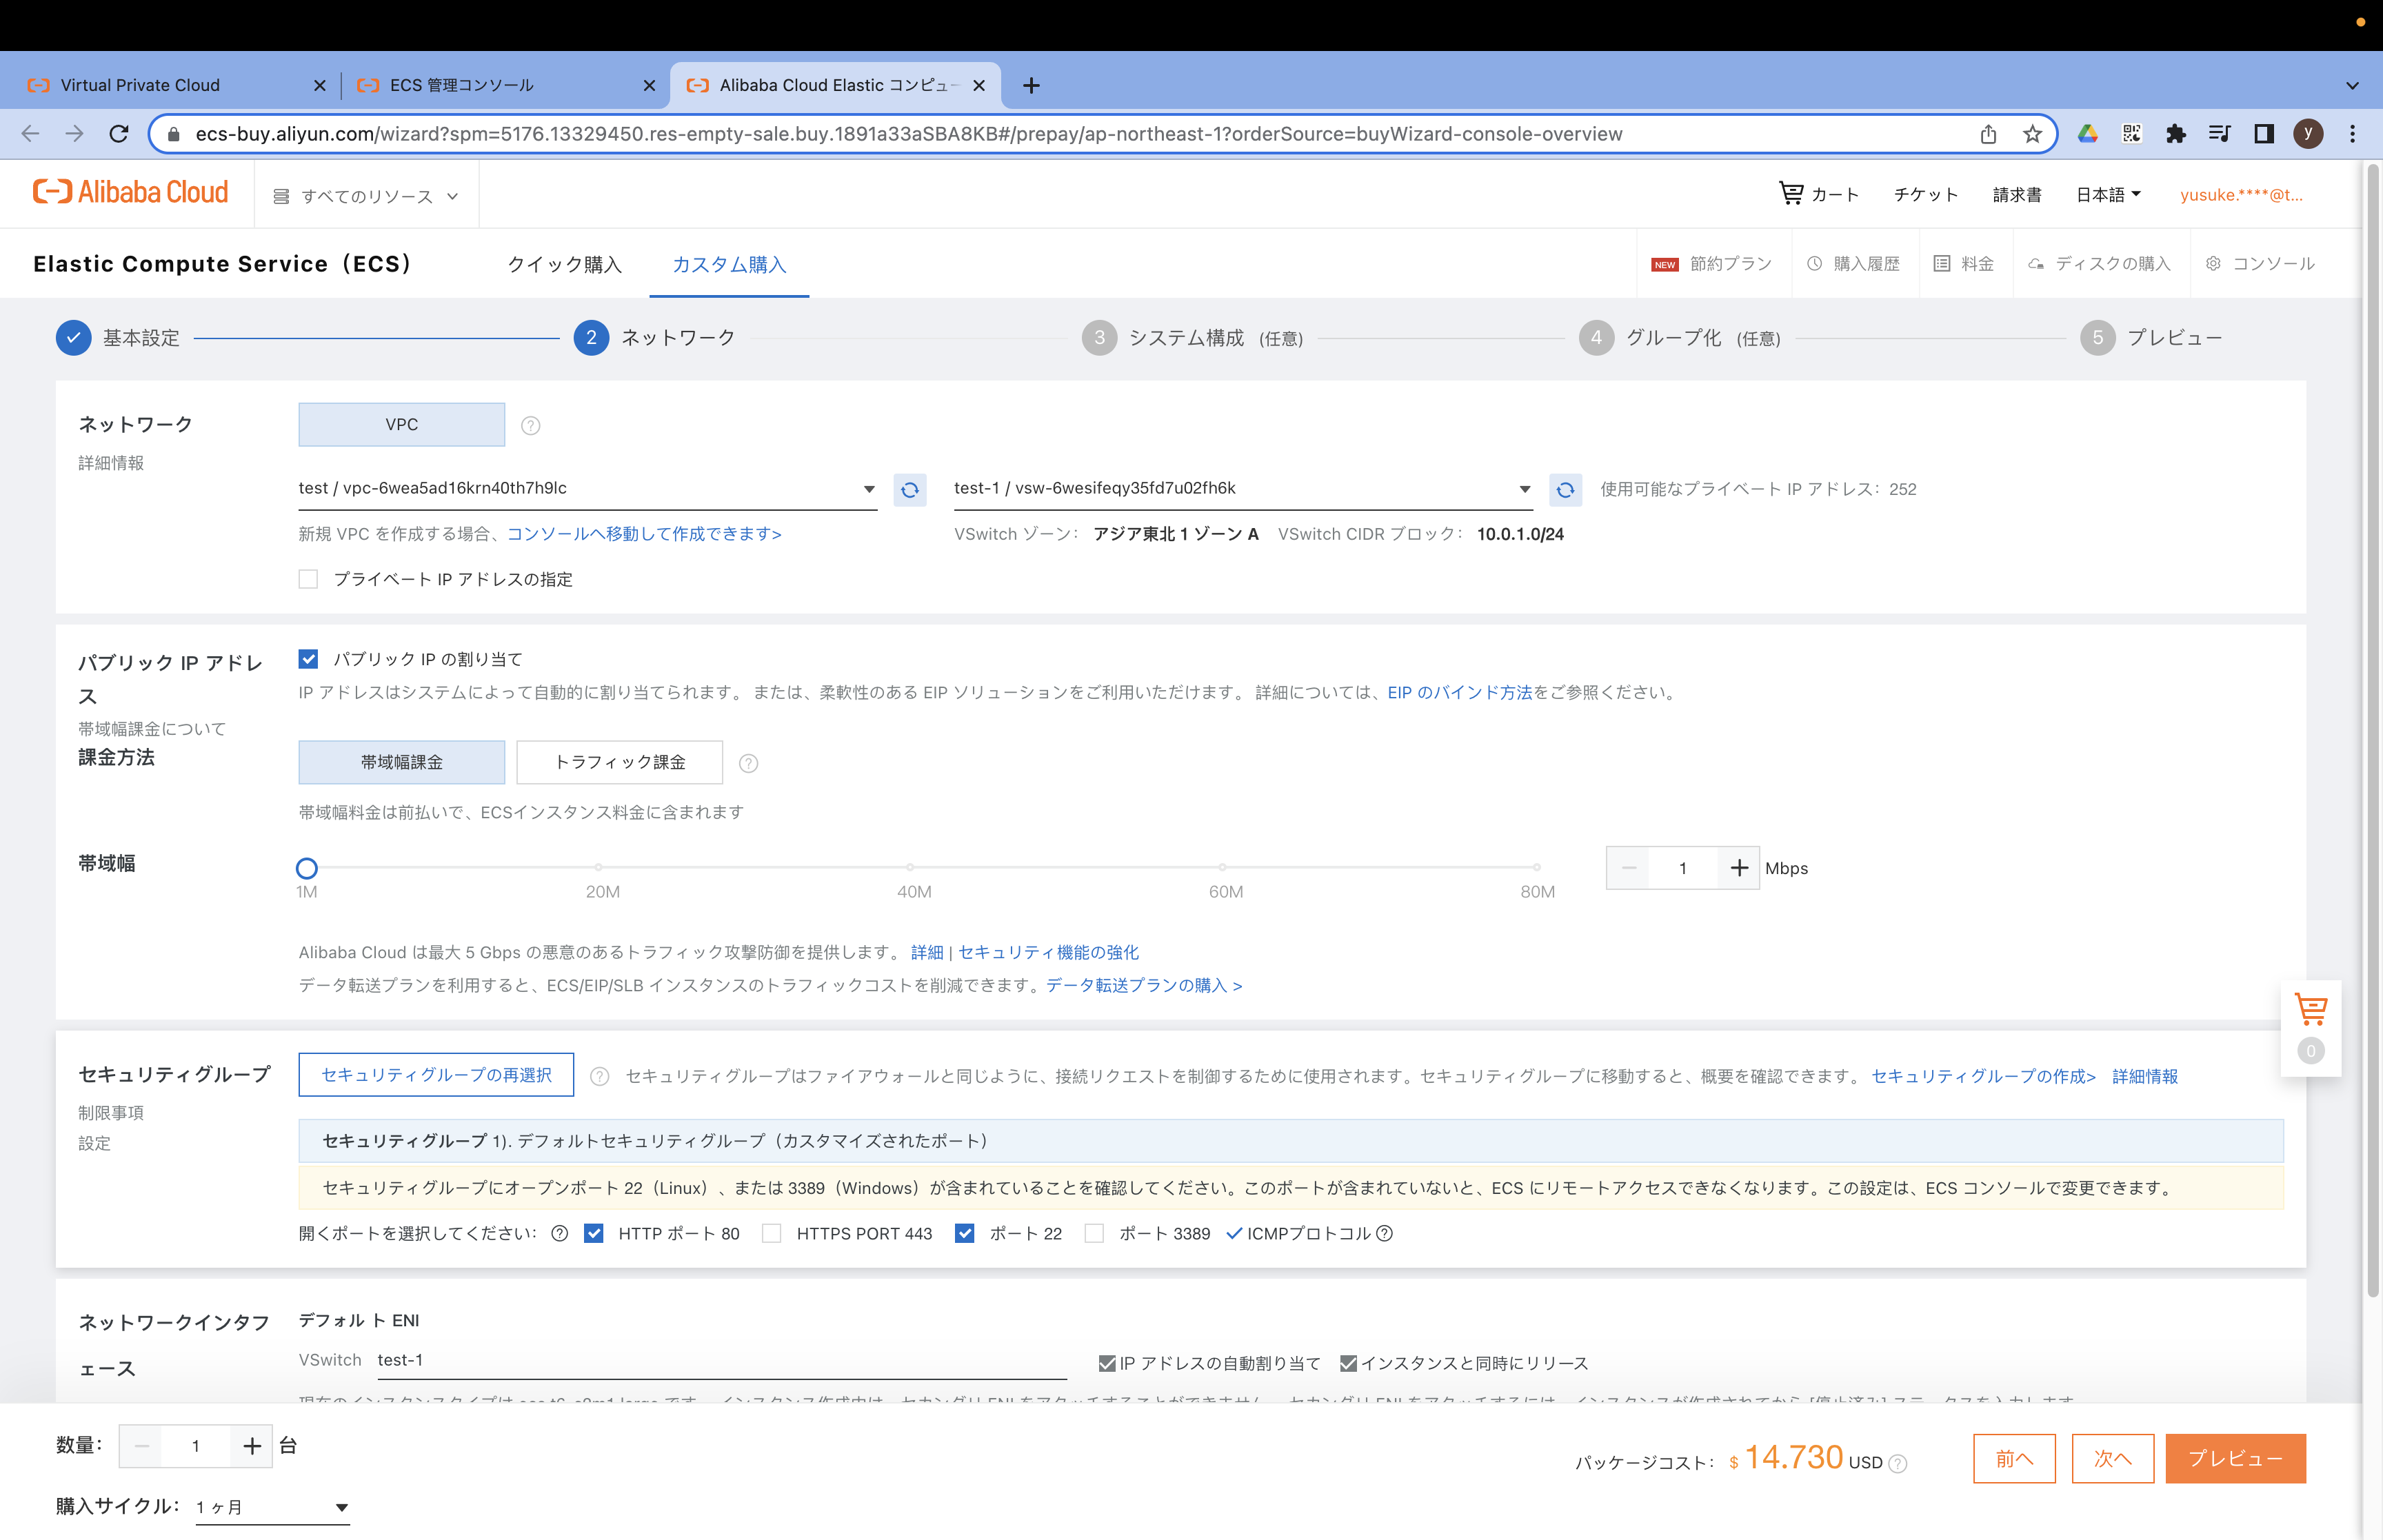The height and width of the screenshot is (1540, 2383).
Task: Increase instance quantity with the plus stepper
Action: click(252, 1445)
